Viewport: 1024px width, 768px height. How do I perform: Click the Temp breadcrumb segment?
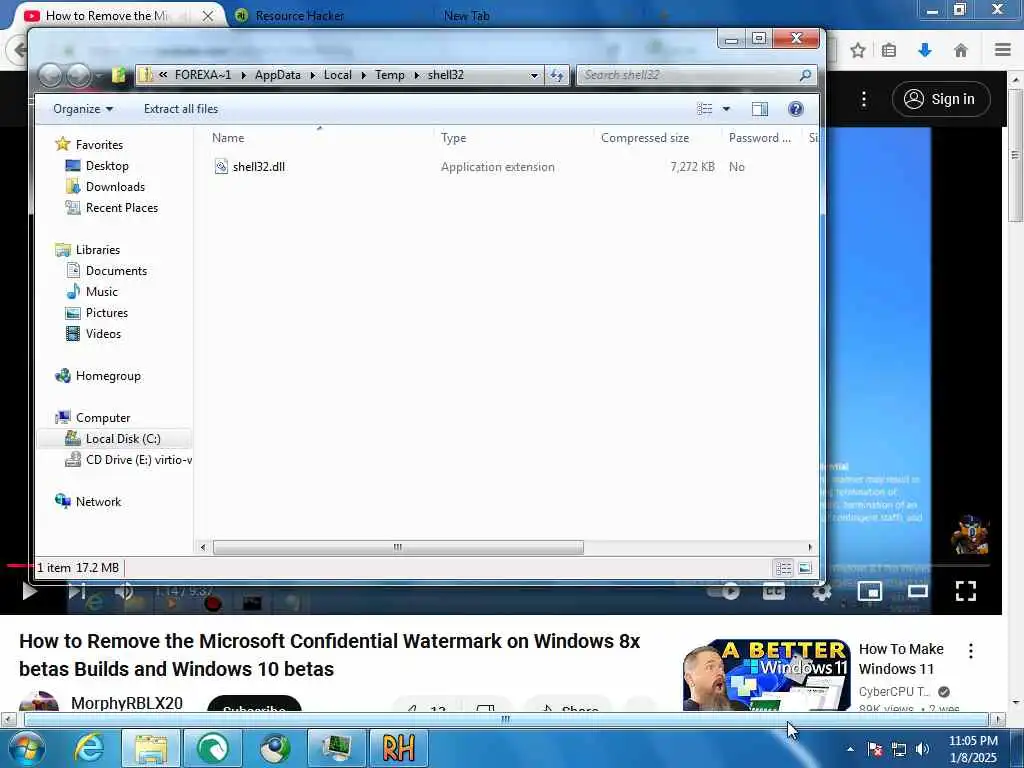click(390, 75)
